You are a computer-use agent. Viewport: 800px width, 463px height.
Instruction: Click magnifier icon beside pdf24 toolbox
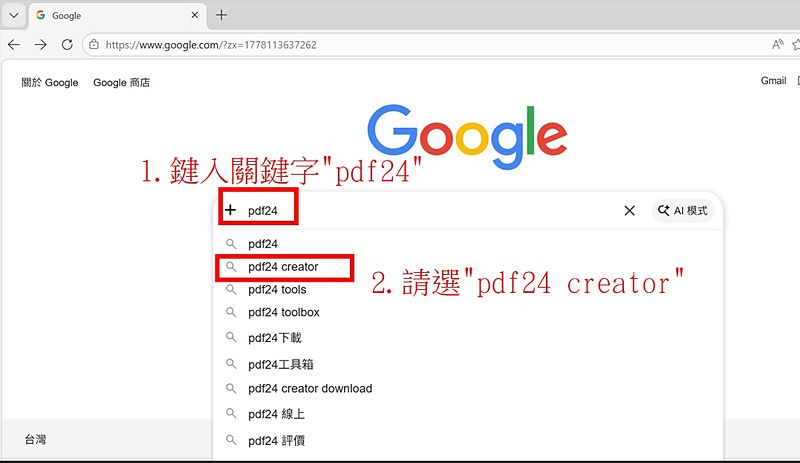click(231, 312)
